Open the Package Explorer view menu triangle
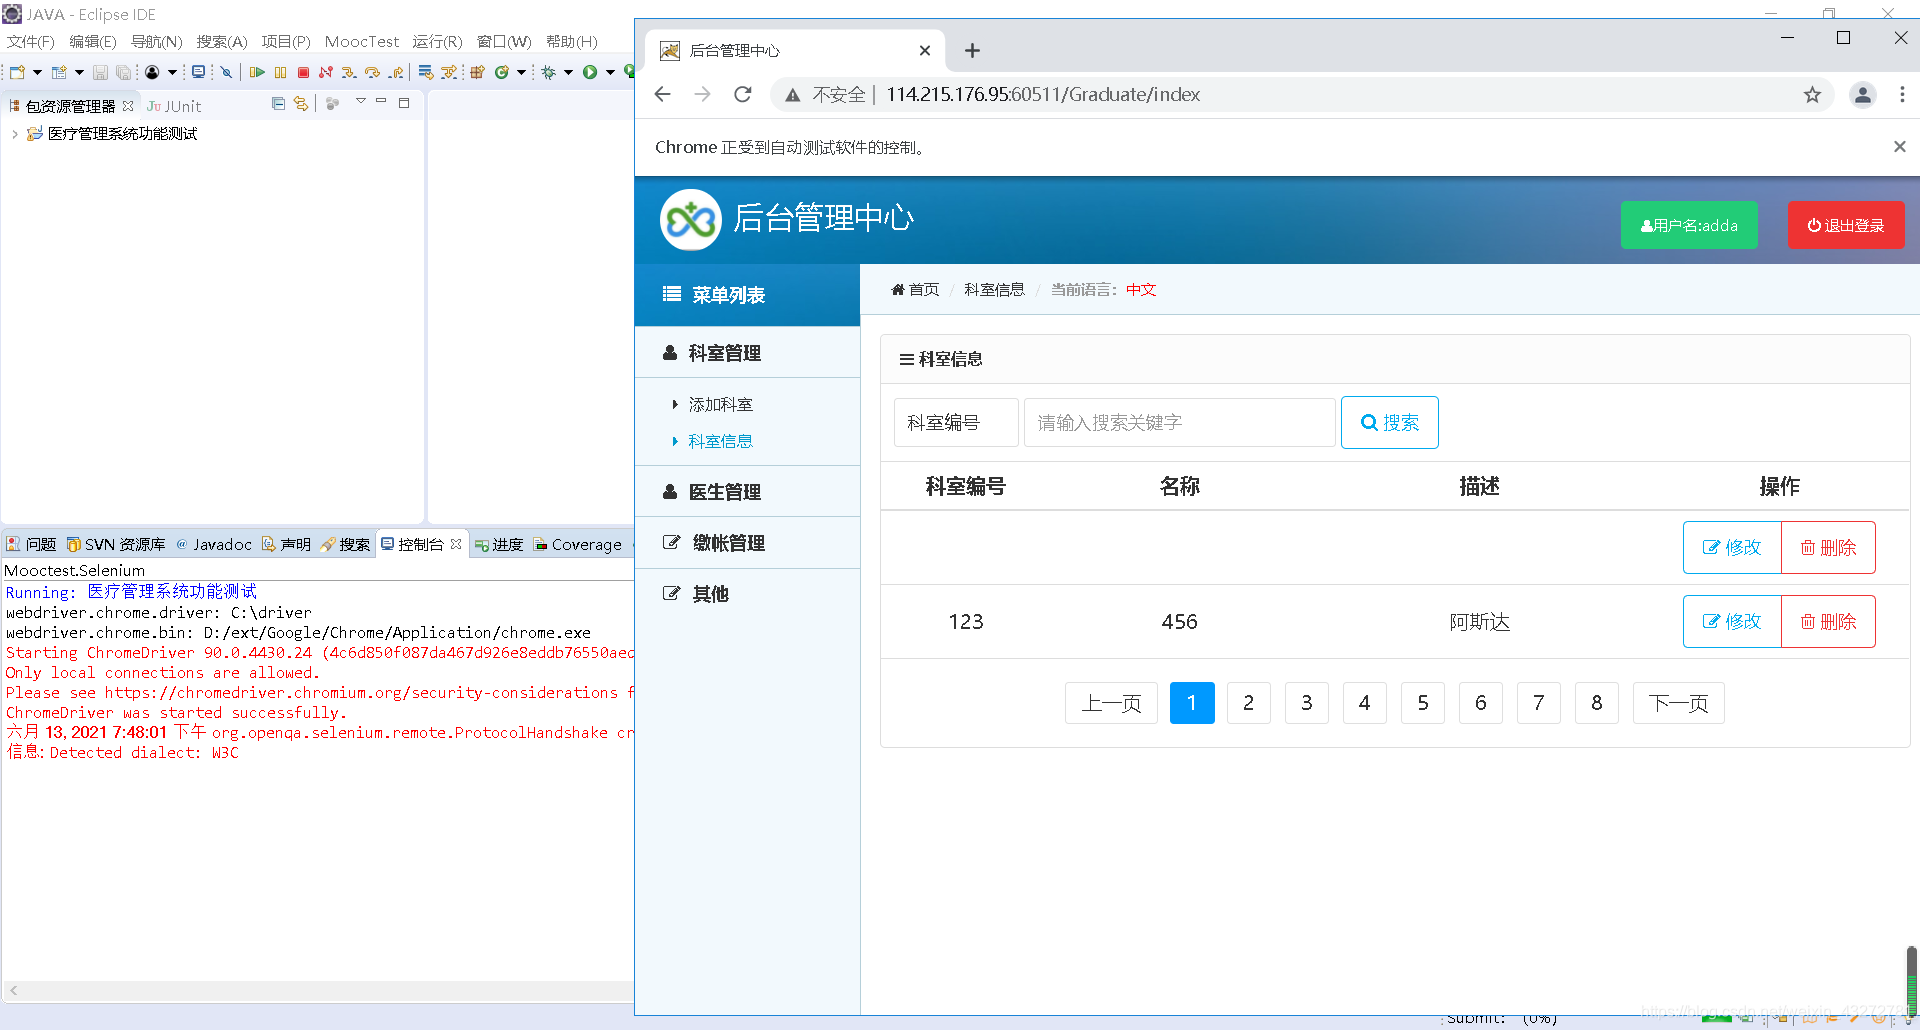Screen dimensions: 1920x1030 tap(360, 101)
